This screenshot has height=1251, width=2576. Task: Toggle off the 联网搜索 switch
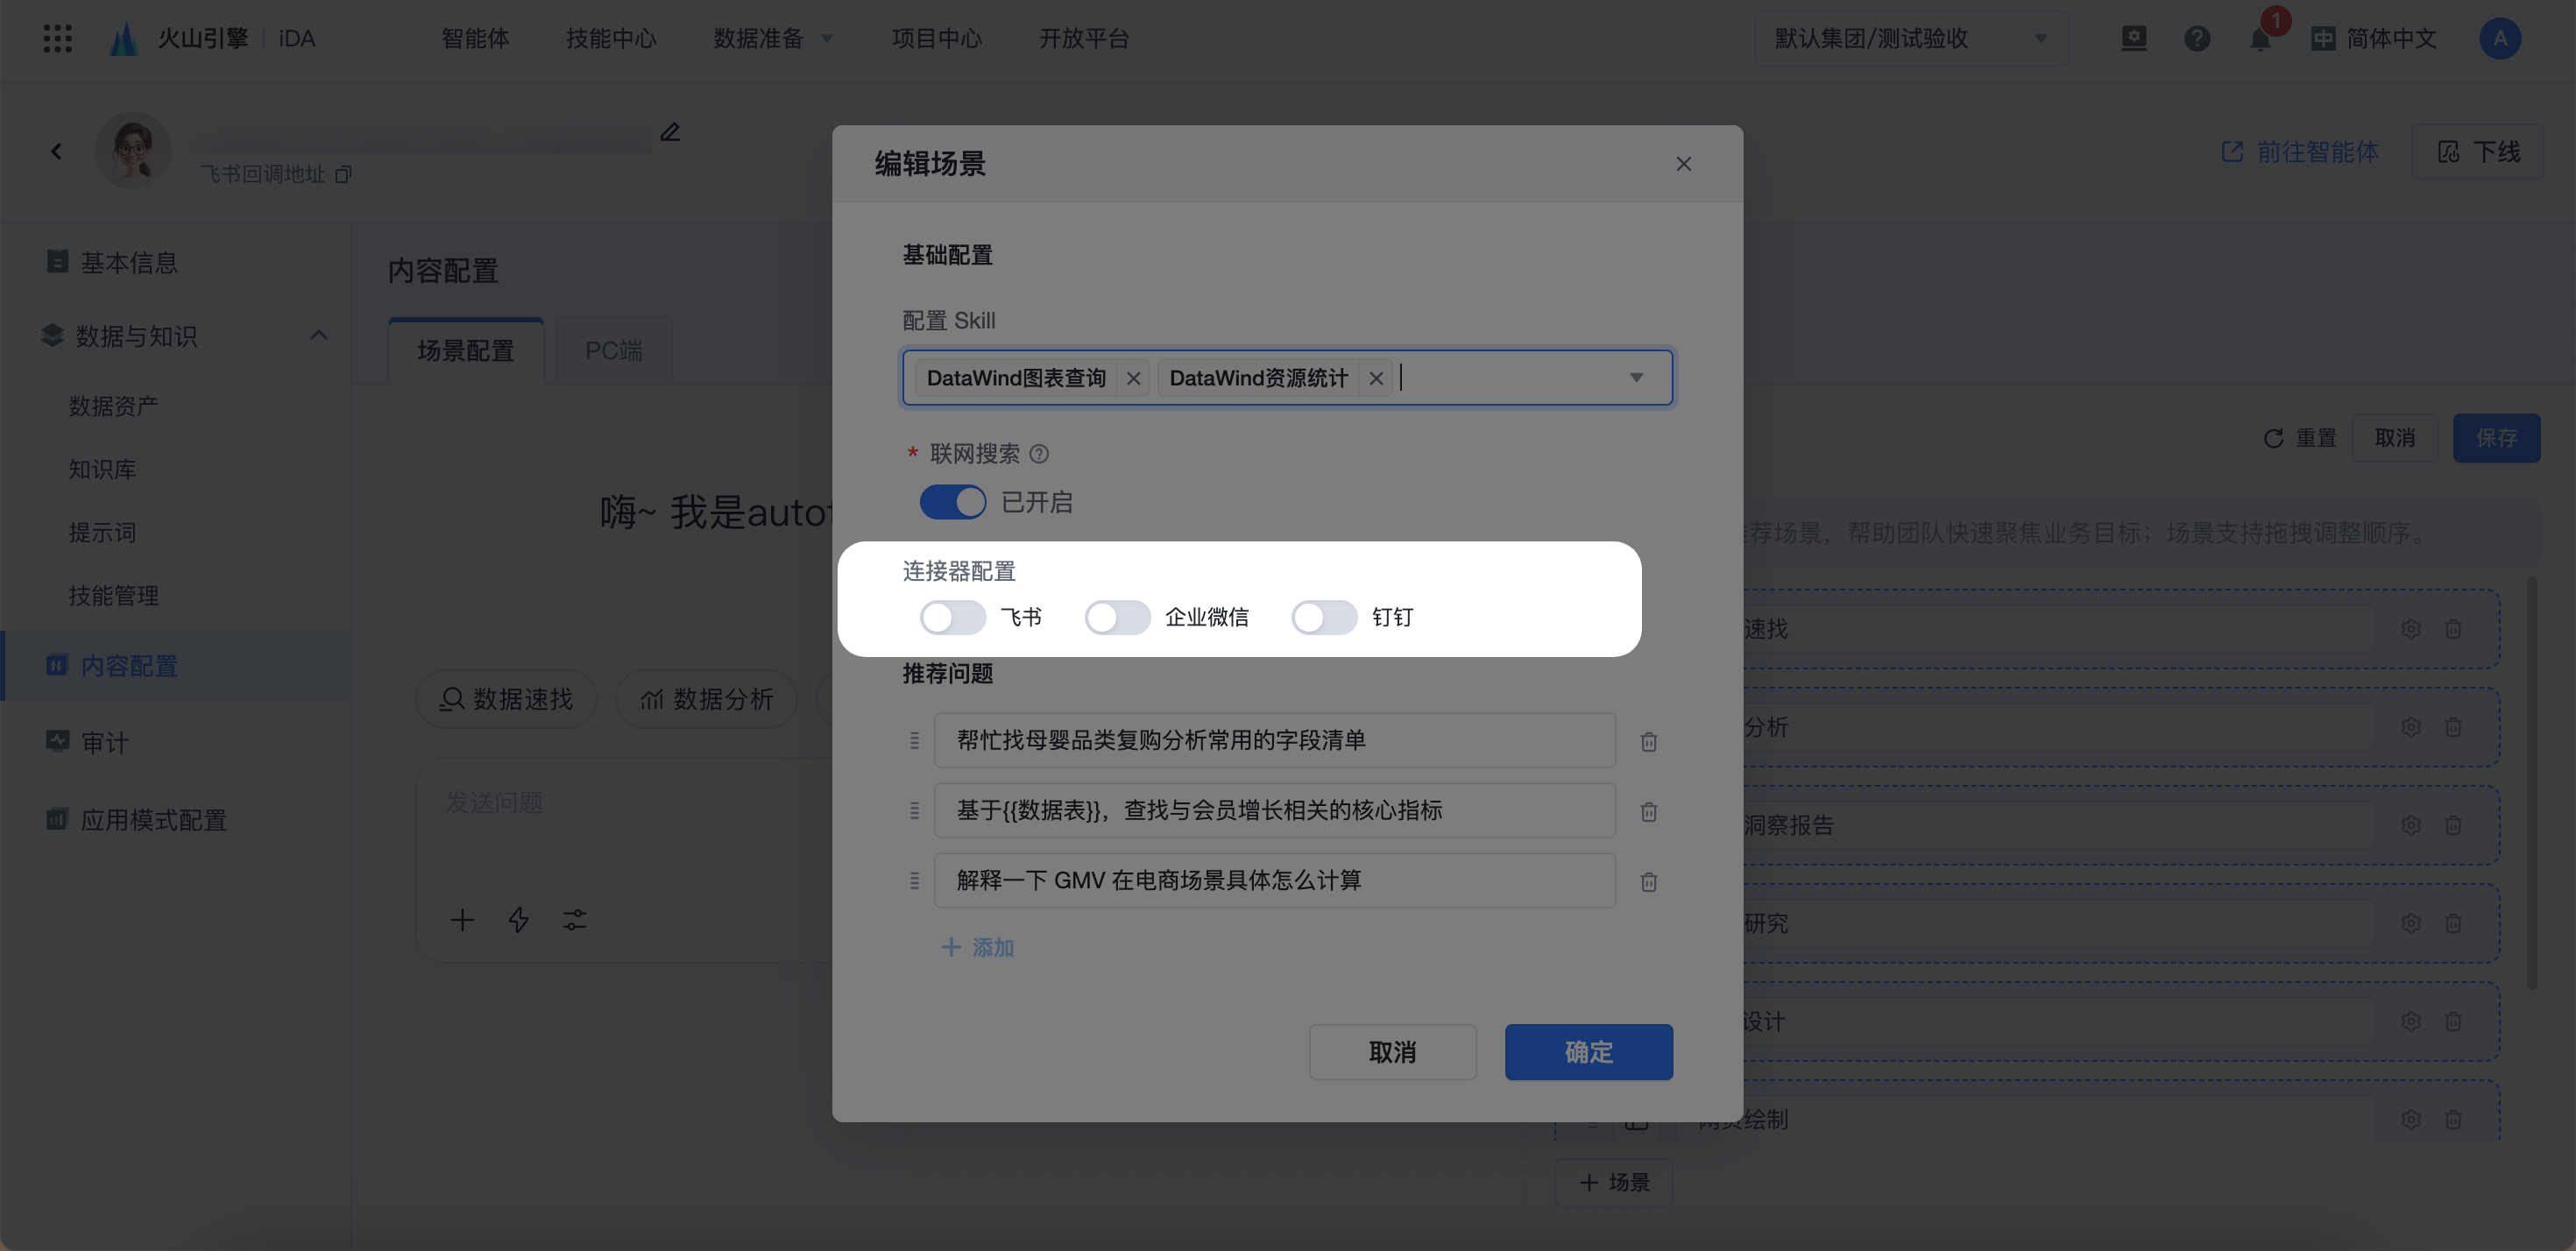(x=953, y=502)
